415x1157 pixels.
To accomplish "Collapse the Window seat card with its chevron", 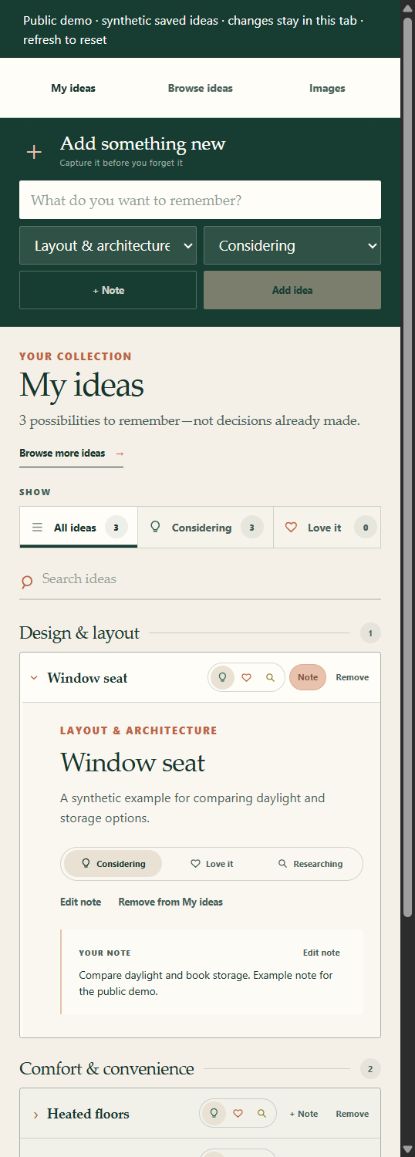I will pyautogui.click(x=34, y=677).
